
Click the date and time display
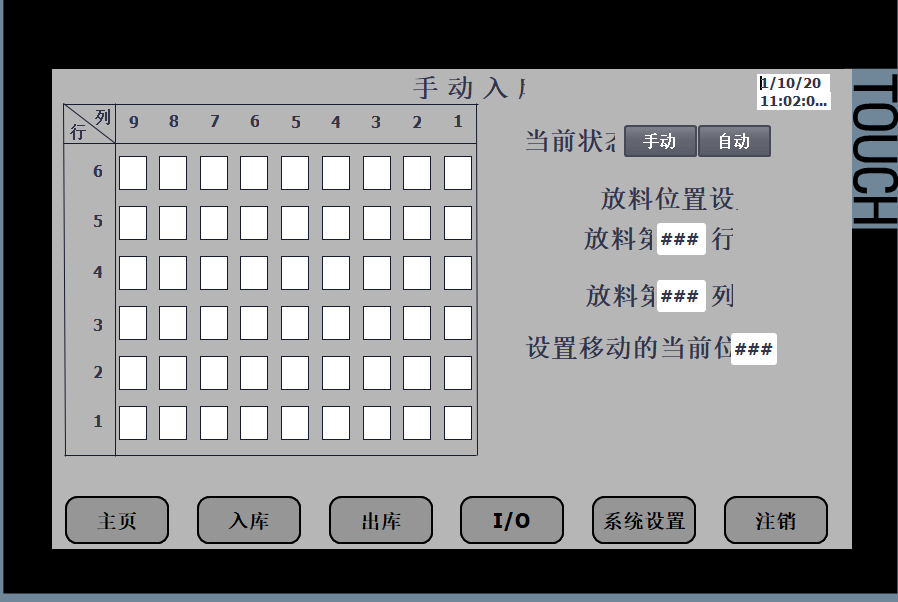794,92
